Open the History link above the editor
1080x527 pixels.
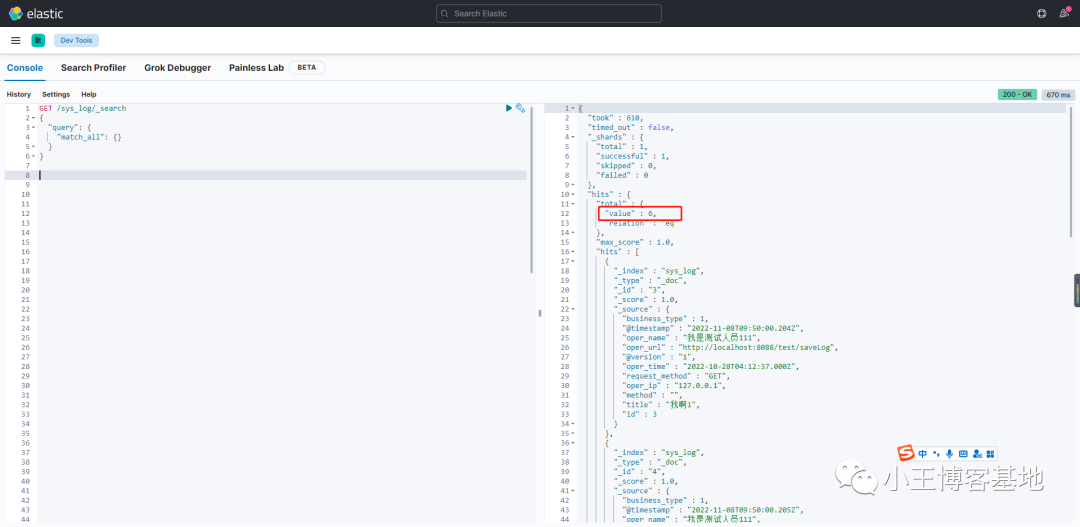pos(19,94)
